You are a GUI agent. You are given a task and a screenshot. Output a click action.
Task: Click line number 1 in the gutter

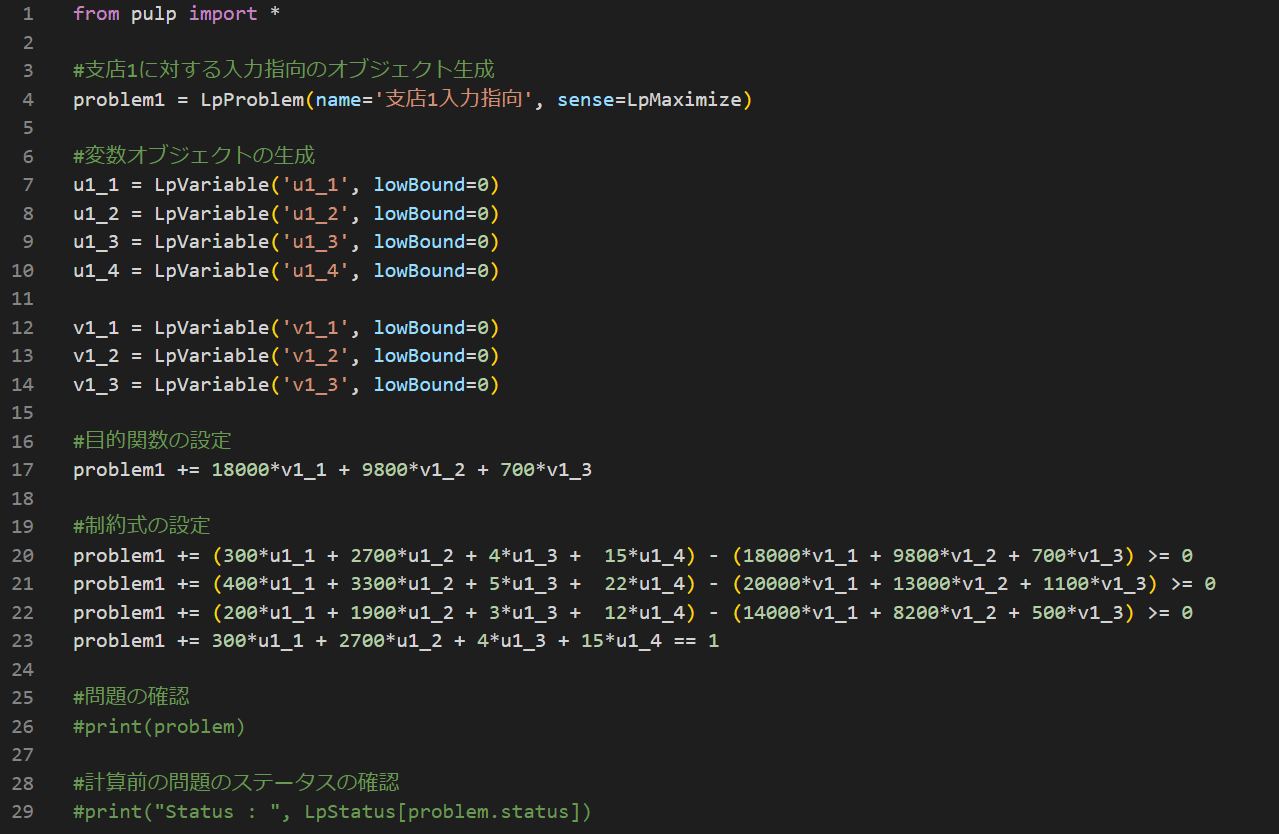coord(26,13)
